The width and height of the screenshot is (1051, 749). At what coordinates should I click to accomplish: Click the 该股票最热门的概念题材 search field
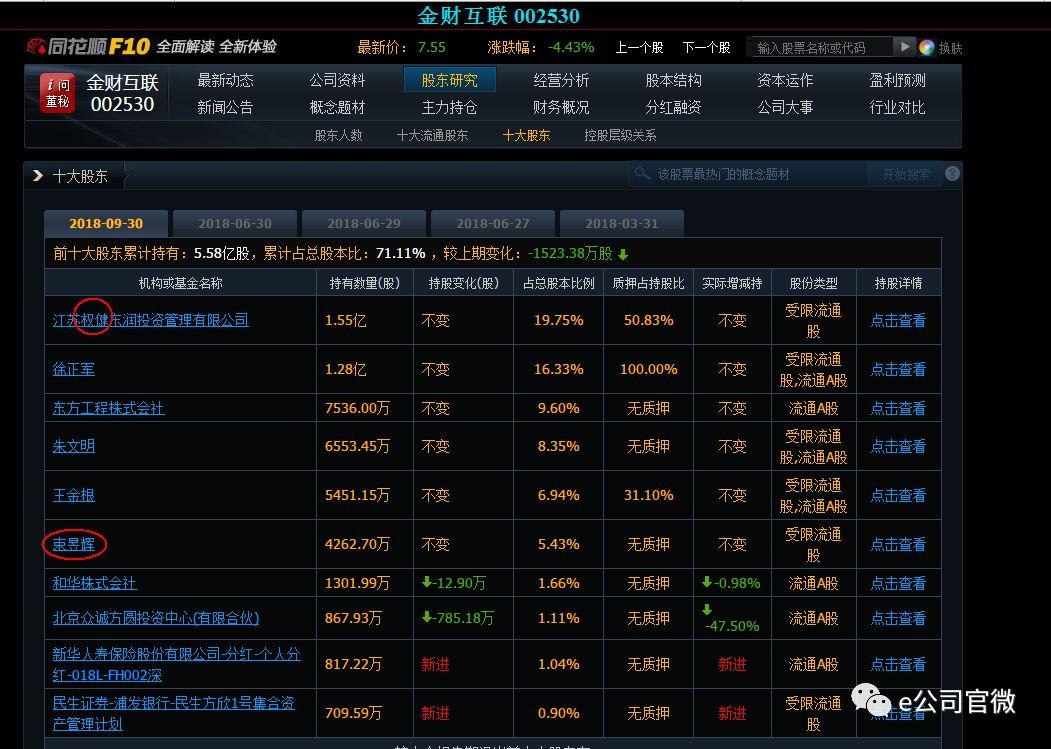pos(748,174)
